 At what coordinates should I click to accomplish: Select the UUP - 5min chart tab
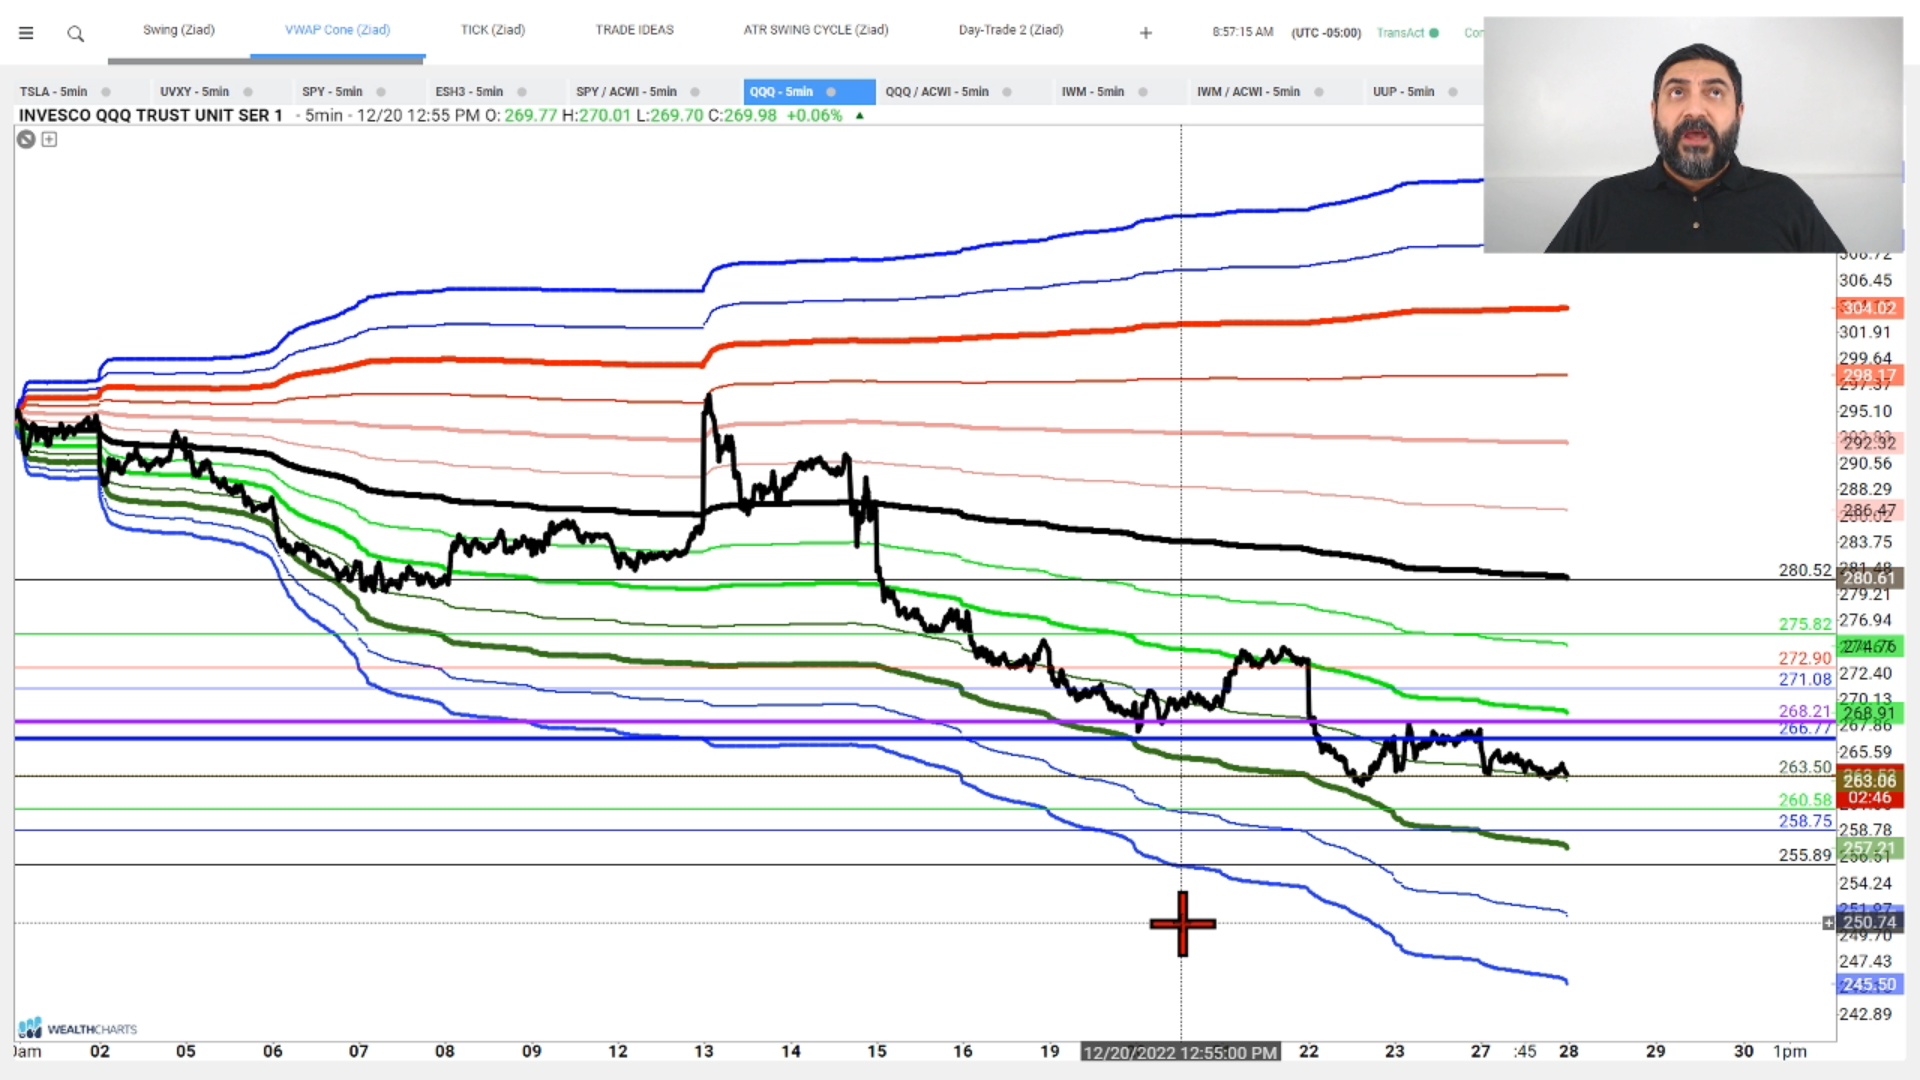click(1404, 92)
